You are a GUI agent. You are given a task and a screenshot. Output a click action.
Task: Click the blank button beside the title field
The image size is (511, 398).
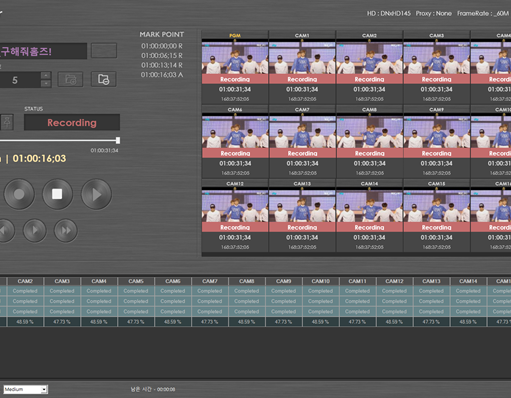coord(104,51)
